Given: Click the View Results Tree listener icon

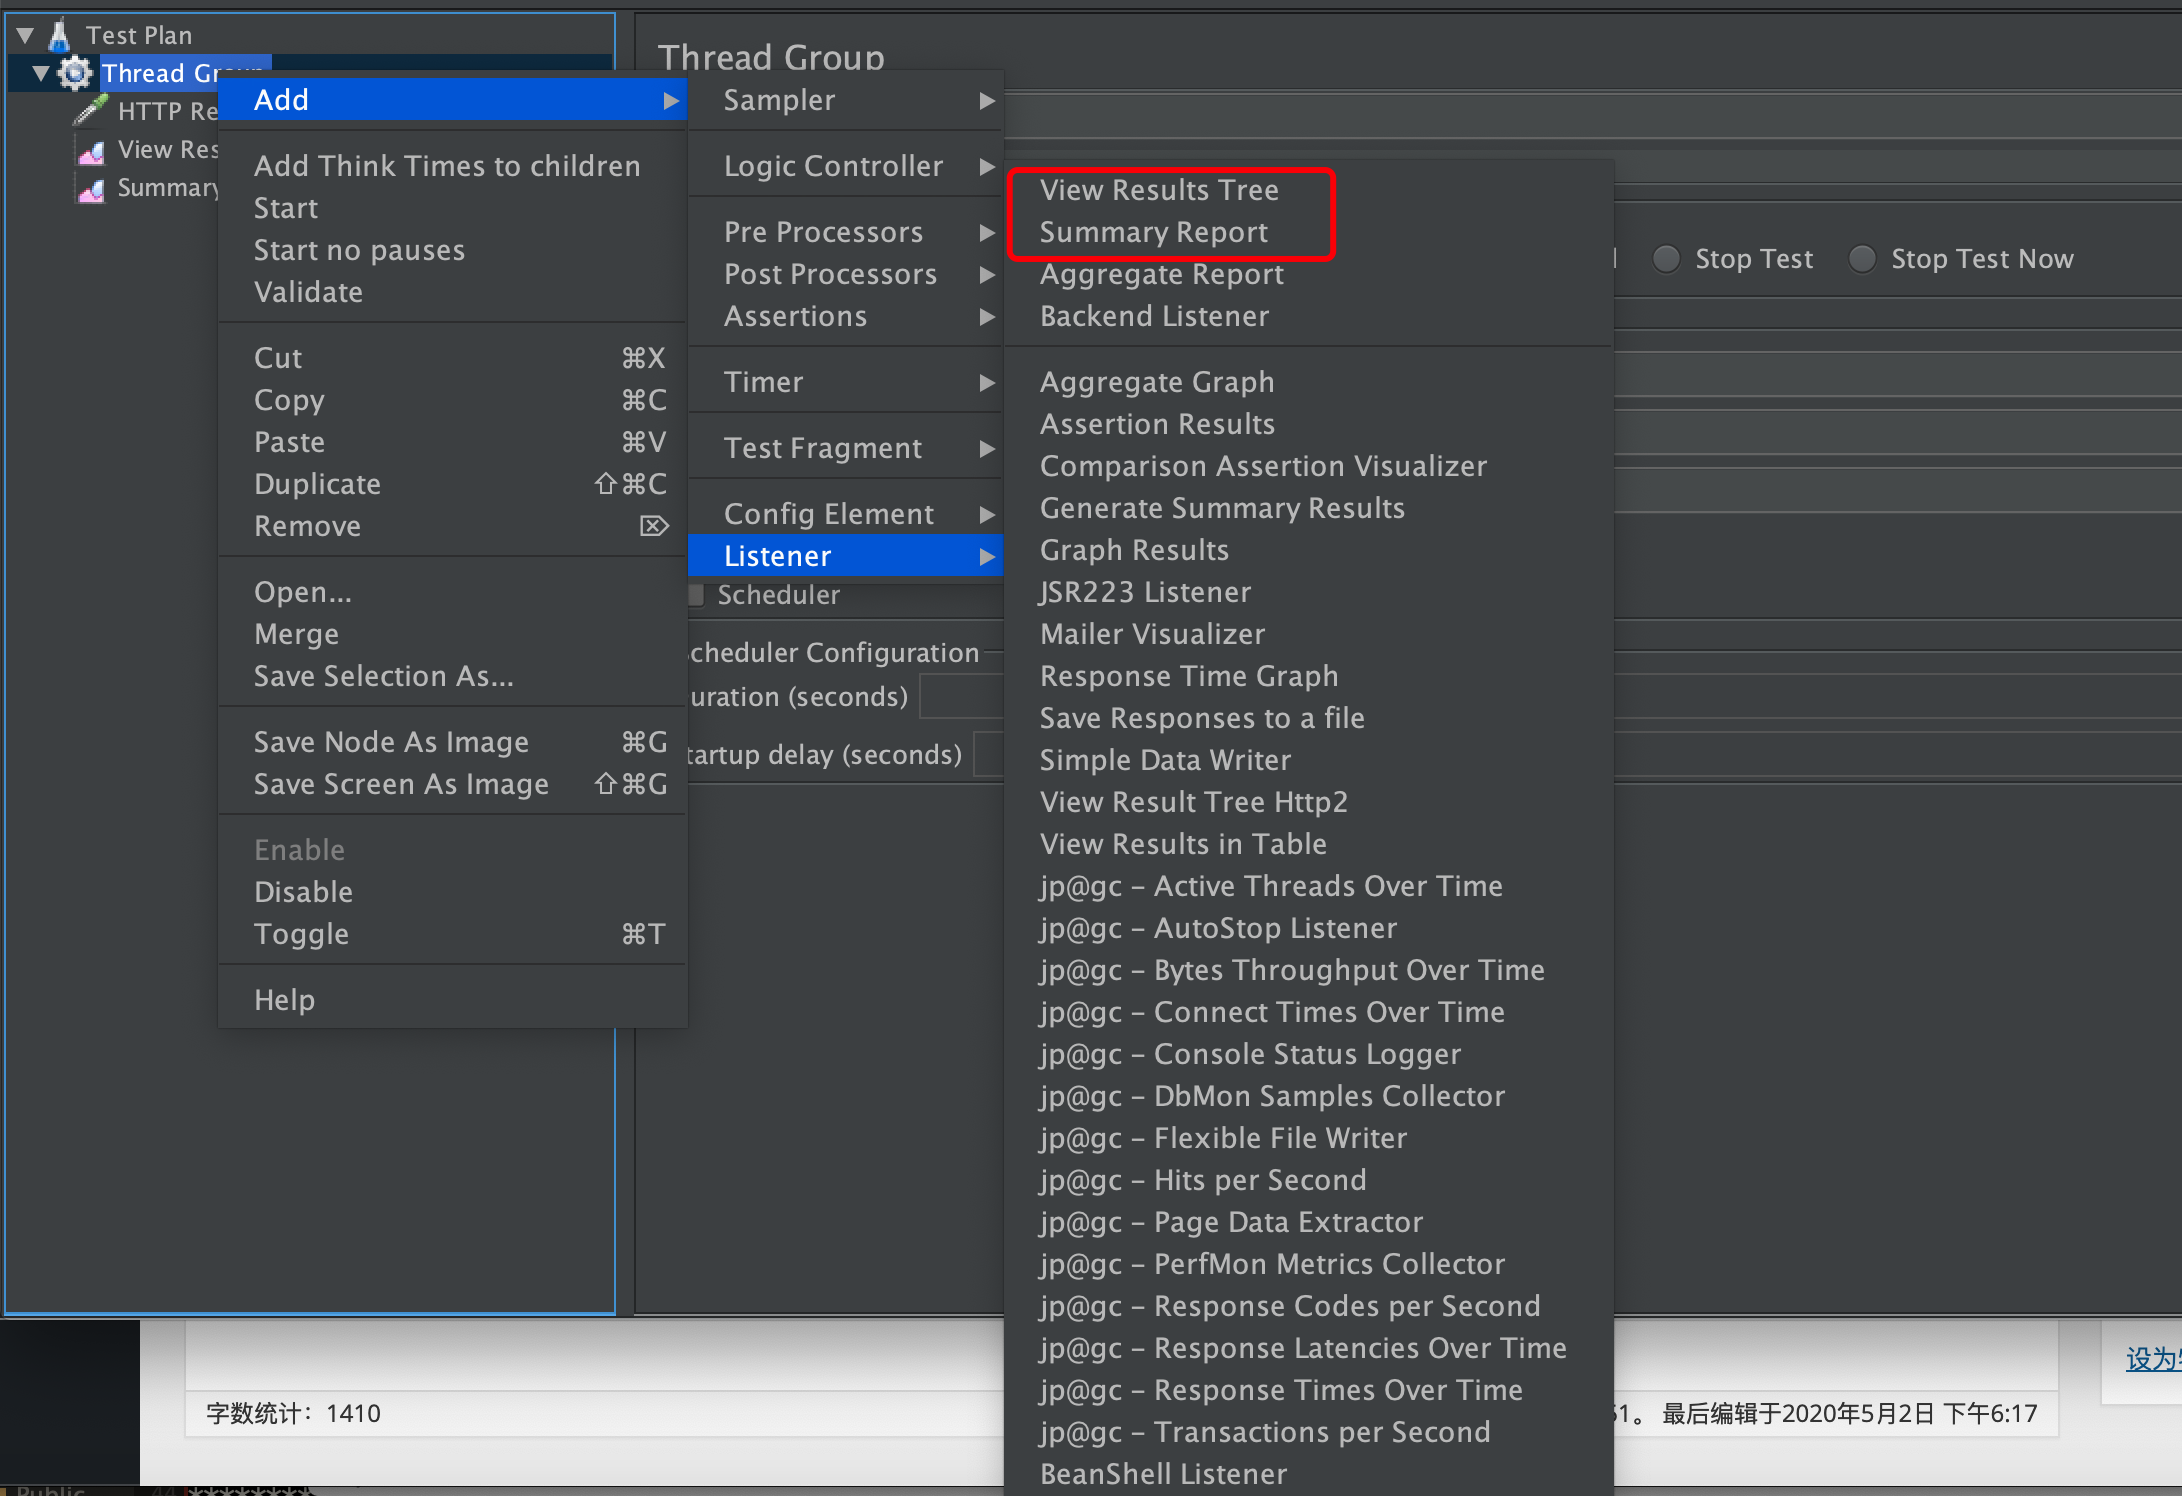Looking at the screenshot, I should tap(91, 151).
